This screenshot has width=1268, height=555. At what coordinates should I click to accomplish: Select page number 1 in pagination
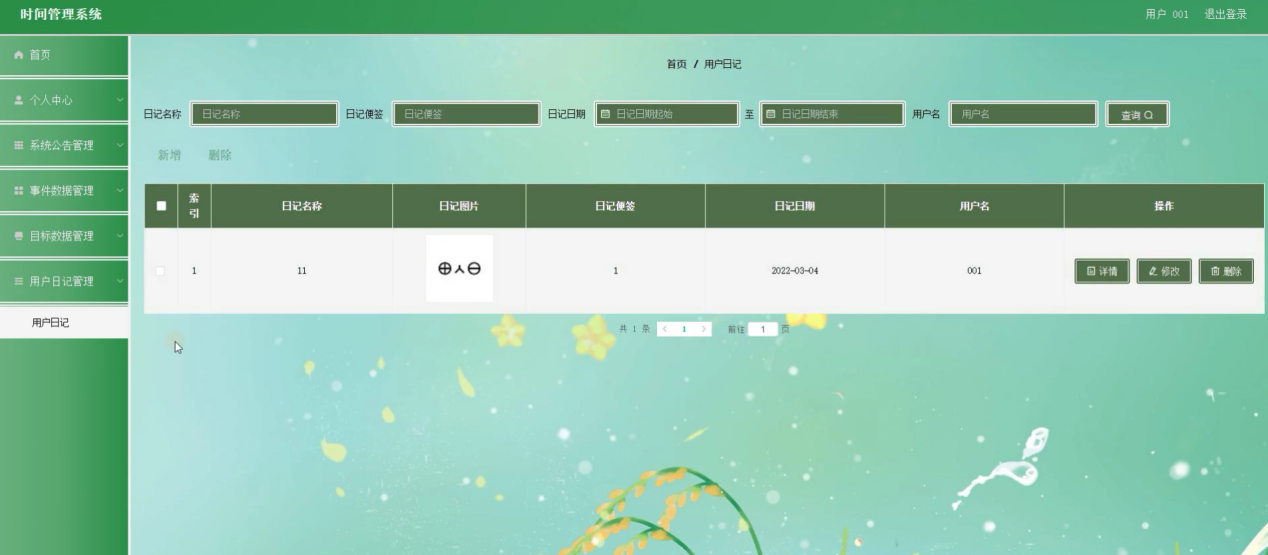[684, 329]
